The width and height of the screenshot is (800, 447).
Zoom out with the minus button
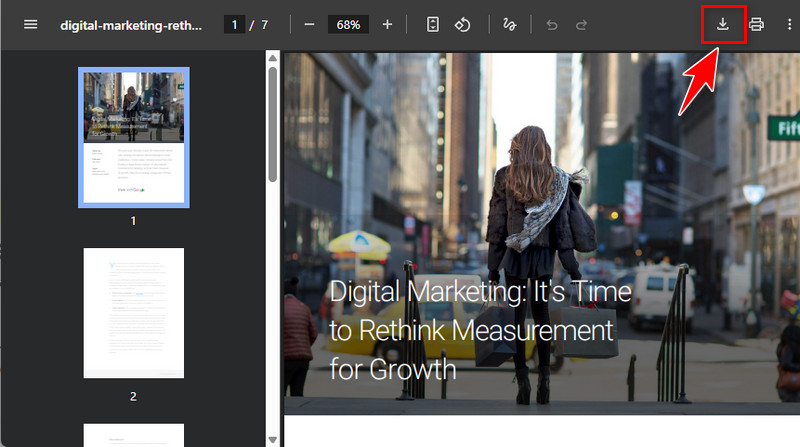click(309, 24)
